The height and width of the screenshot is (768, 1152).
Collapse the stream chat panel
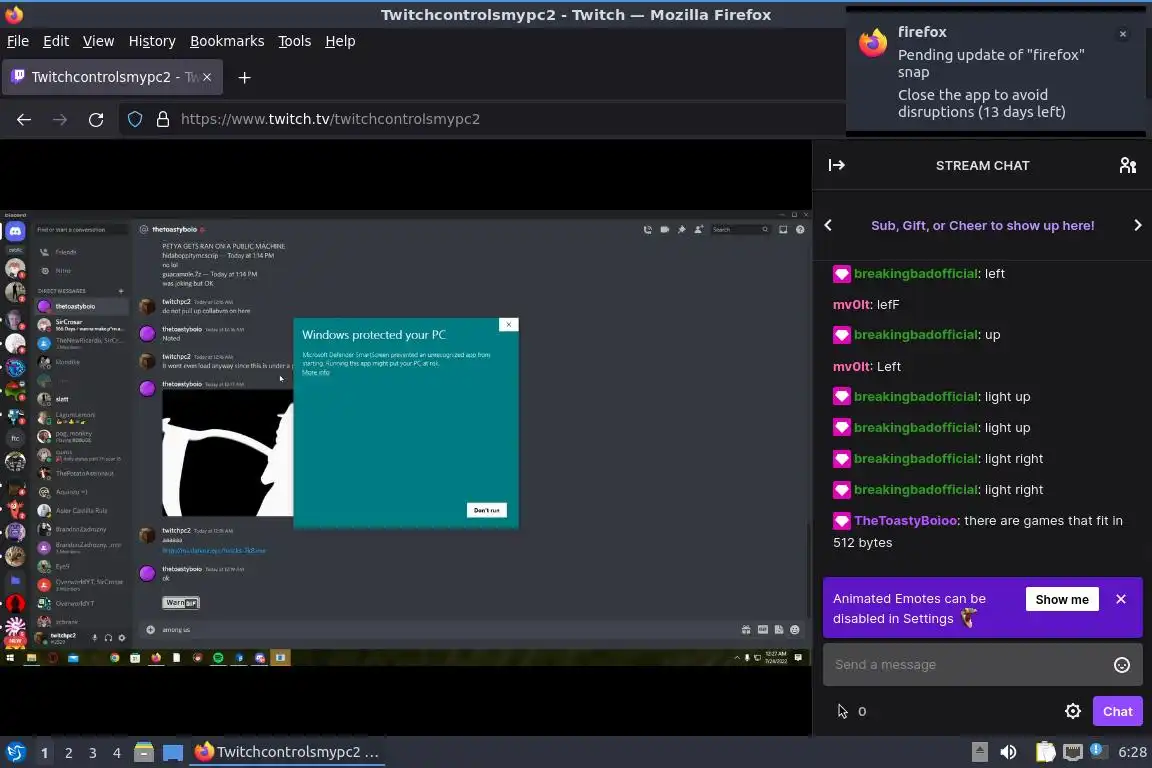pos(836,165)
